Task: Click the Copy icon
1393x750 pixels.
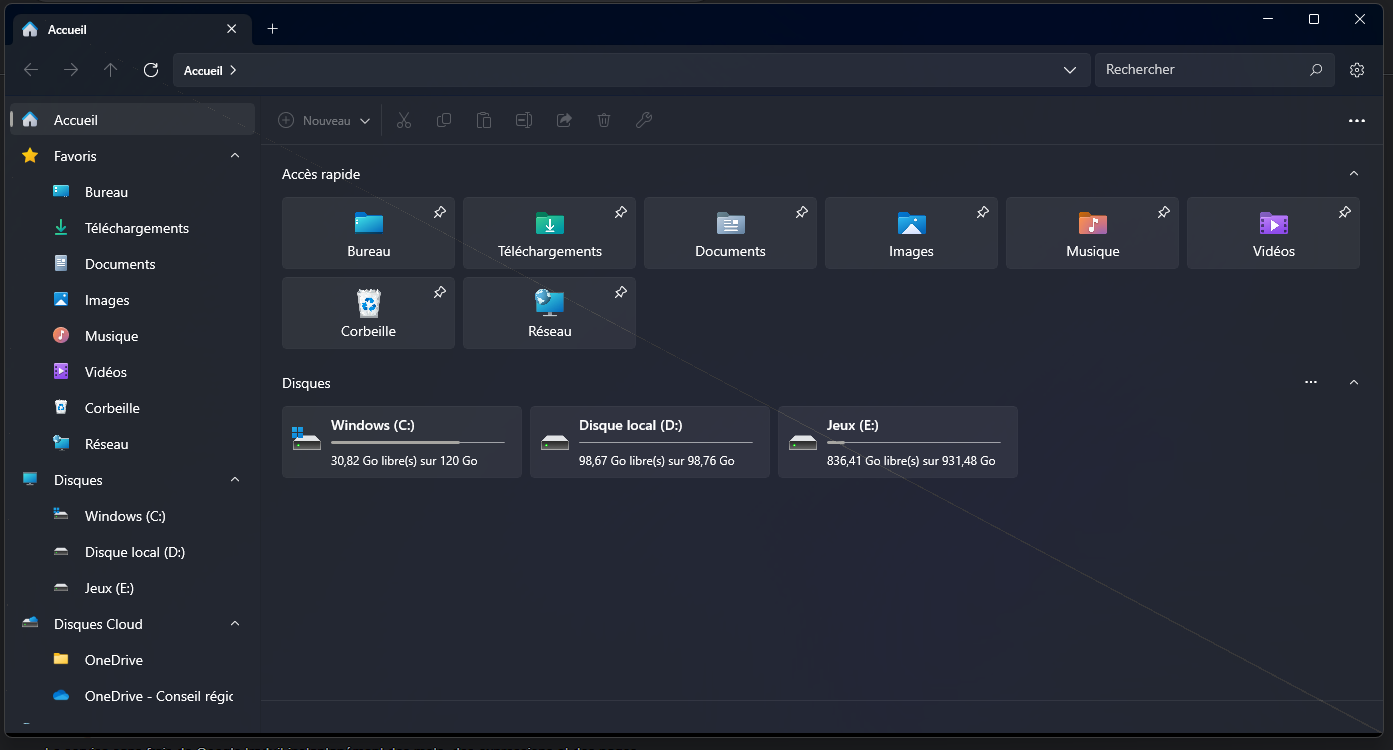Action: pyautogui.click(x=444, y=120)
